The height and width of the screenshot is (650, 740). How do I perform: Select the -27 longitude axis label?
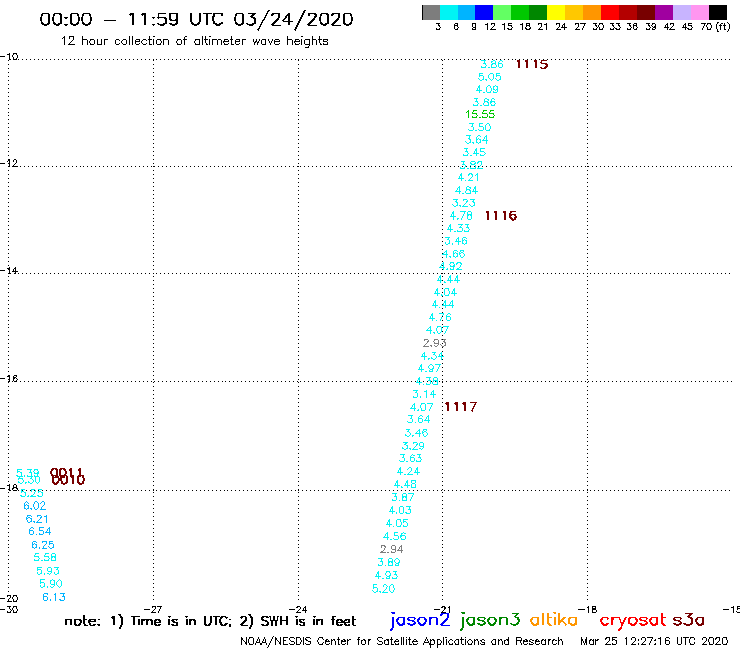tap(153, 609)
